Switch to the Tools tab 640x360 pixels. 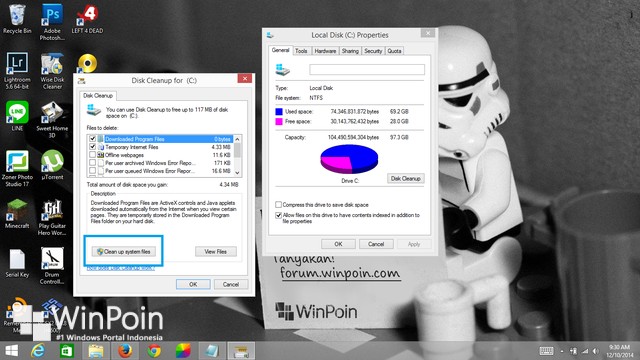point(301,51)
